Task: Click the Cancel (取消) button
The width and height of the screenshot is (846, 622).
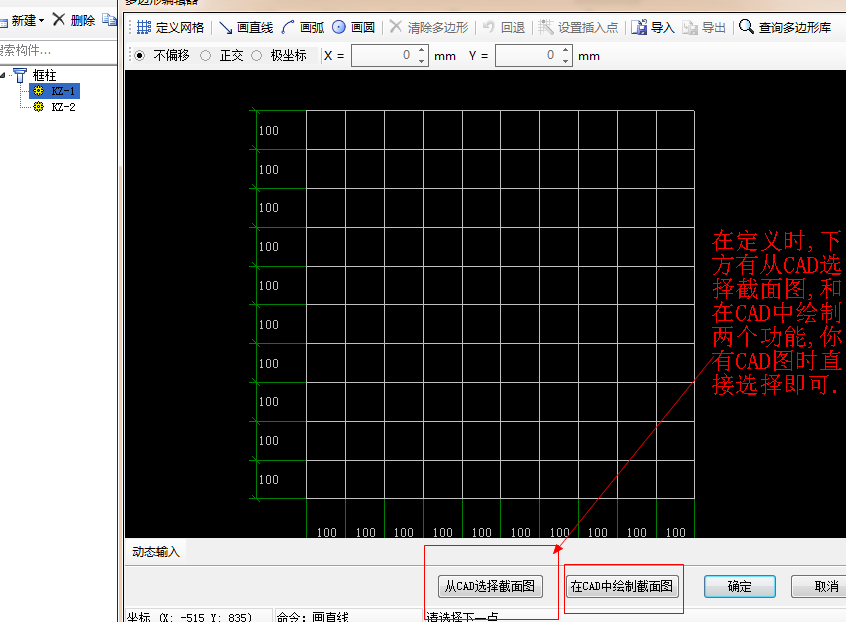Action: [x=820, y=586]
